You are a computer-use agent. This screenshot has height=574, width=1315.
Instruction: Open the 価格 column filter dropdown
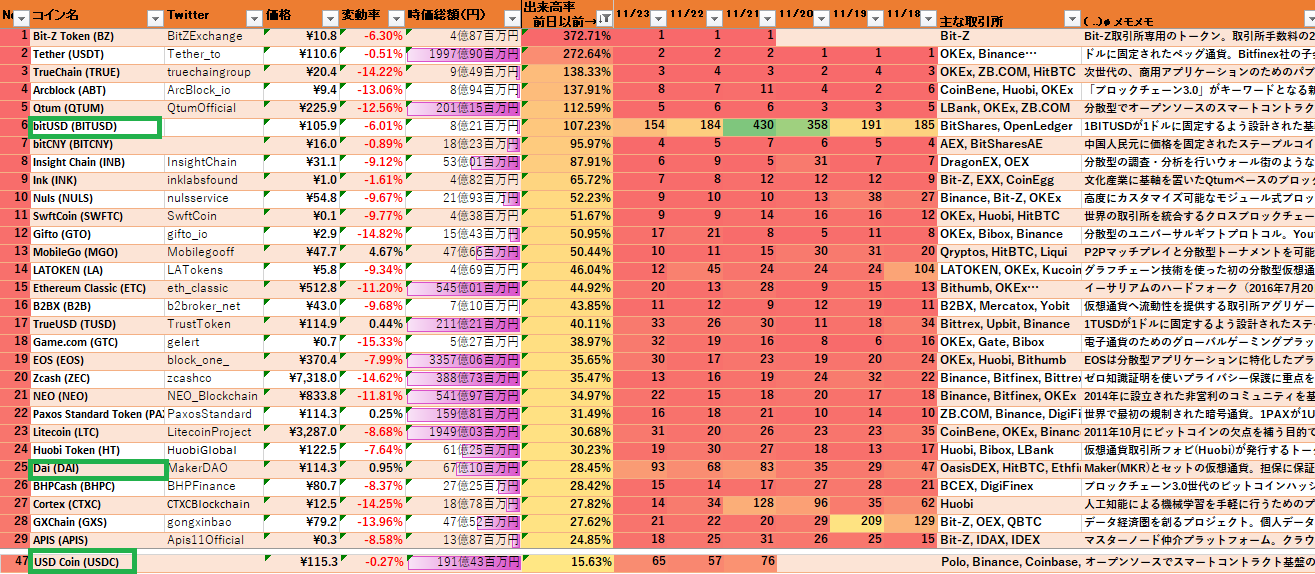[330, 18]
